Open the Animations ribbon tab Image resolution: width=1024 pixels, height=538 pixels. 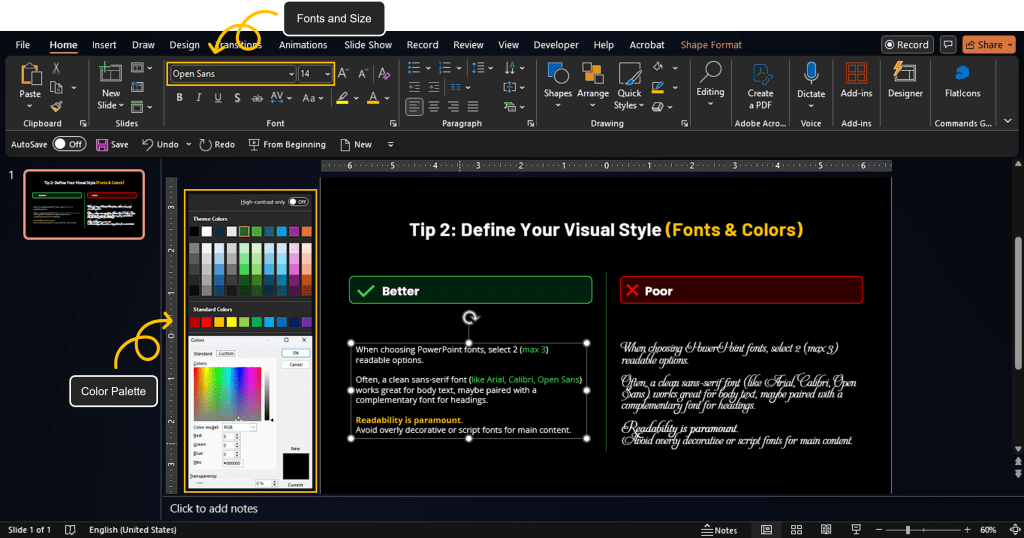coord(303,45)
